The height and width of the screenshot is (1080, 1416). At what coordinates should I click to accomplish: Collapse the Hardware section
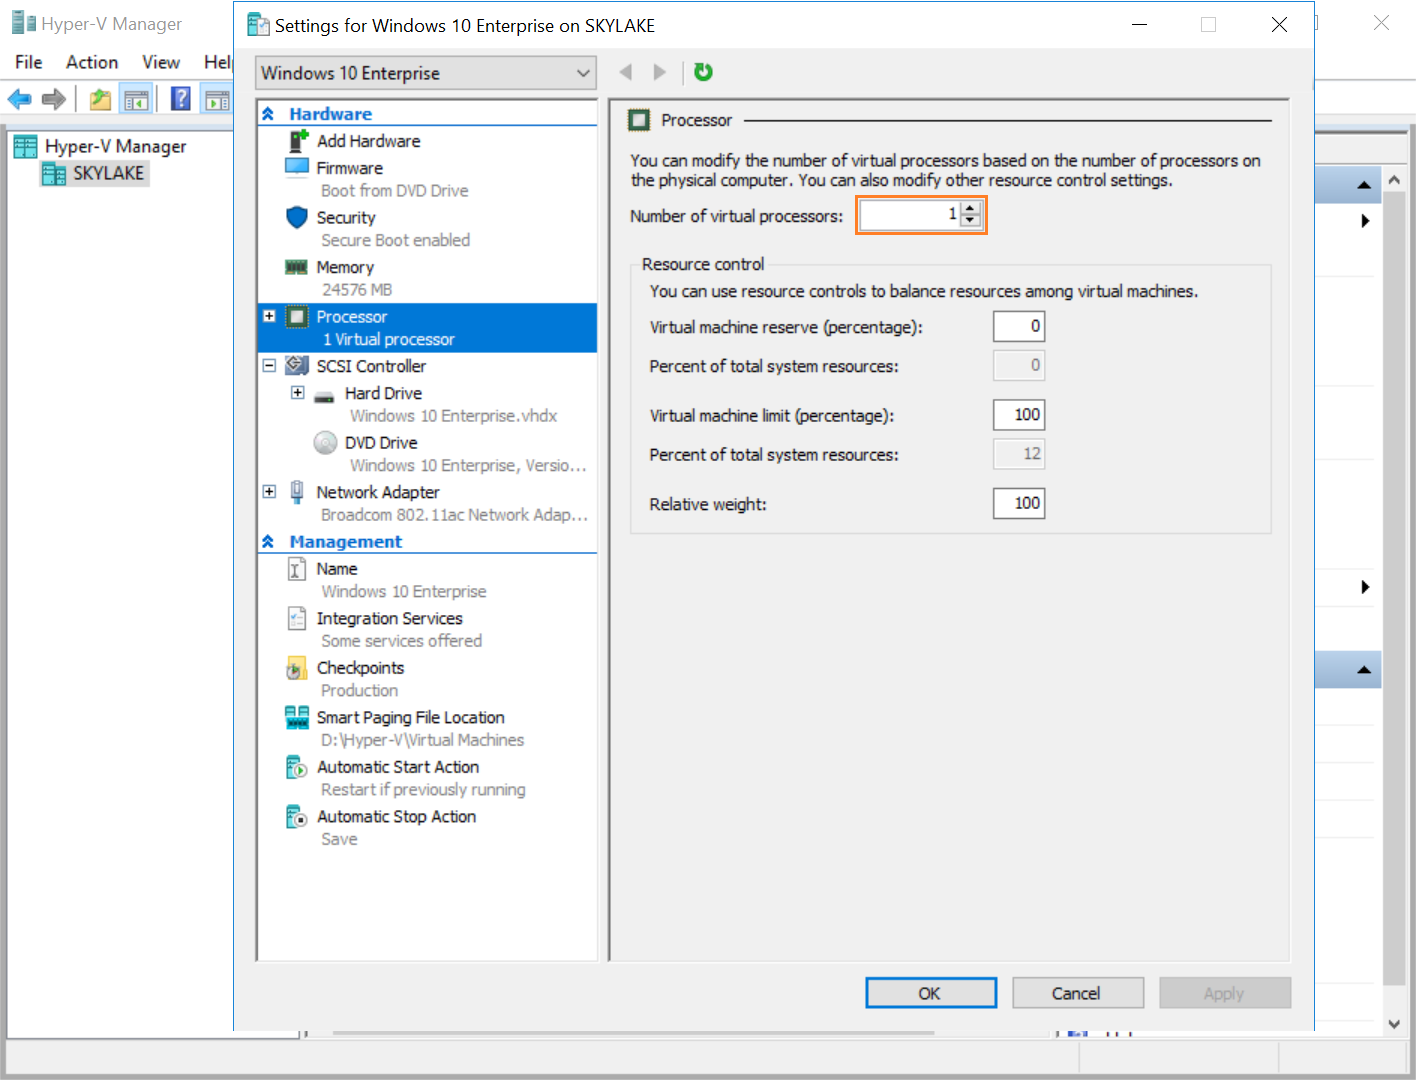click(x=268, y=114)
